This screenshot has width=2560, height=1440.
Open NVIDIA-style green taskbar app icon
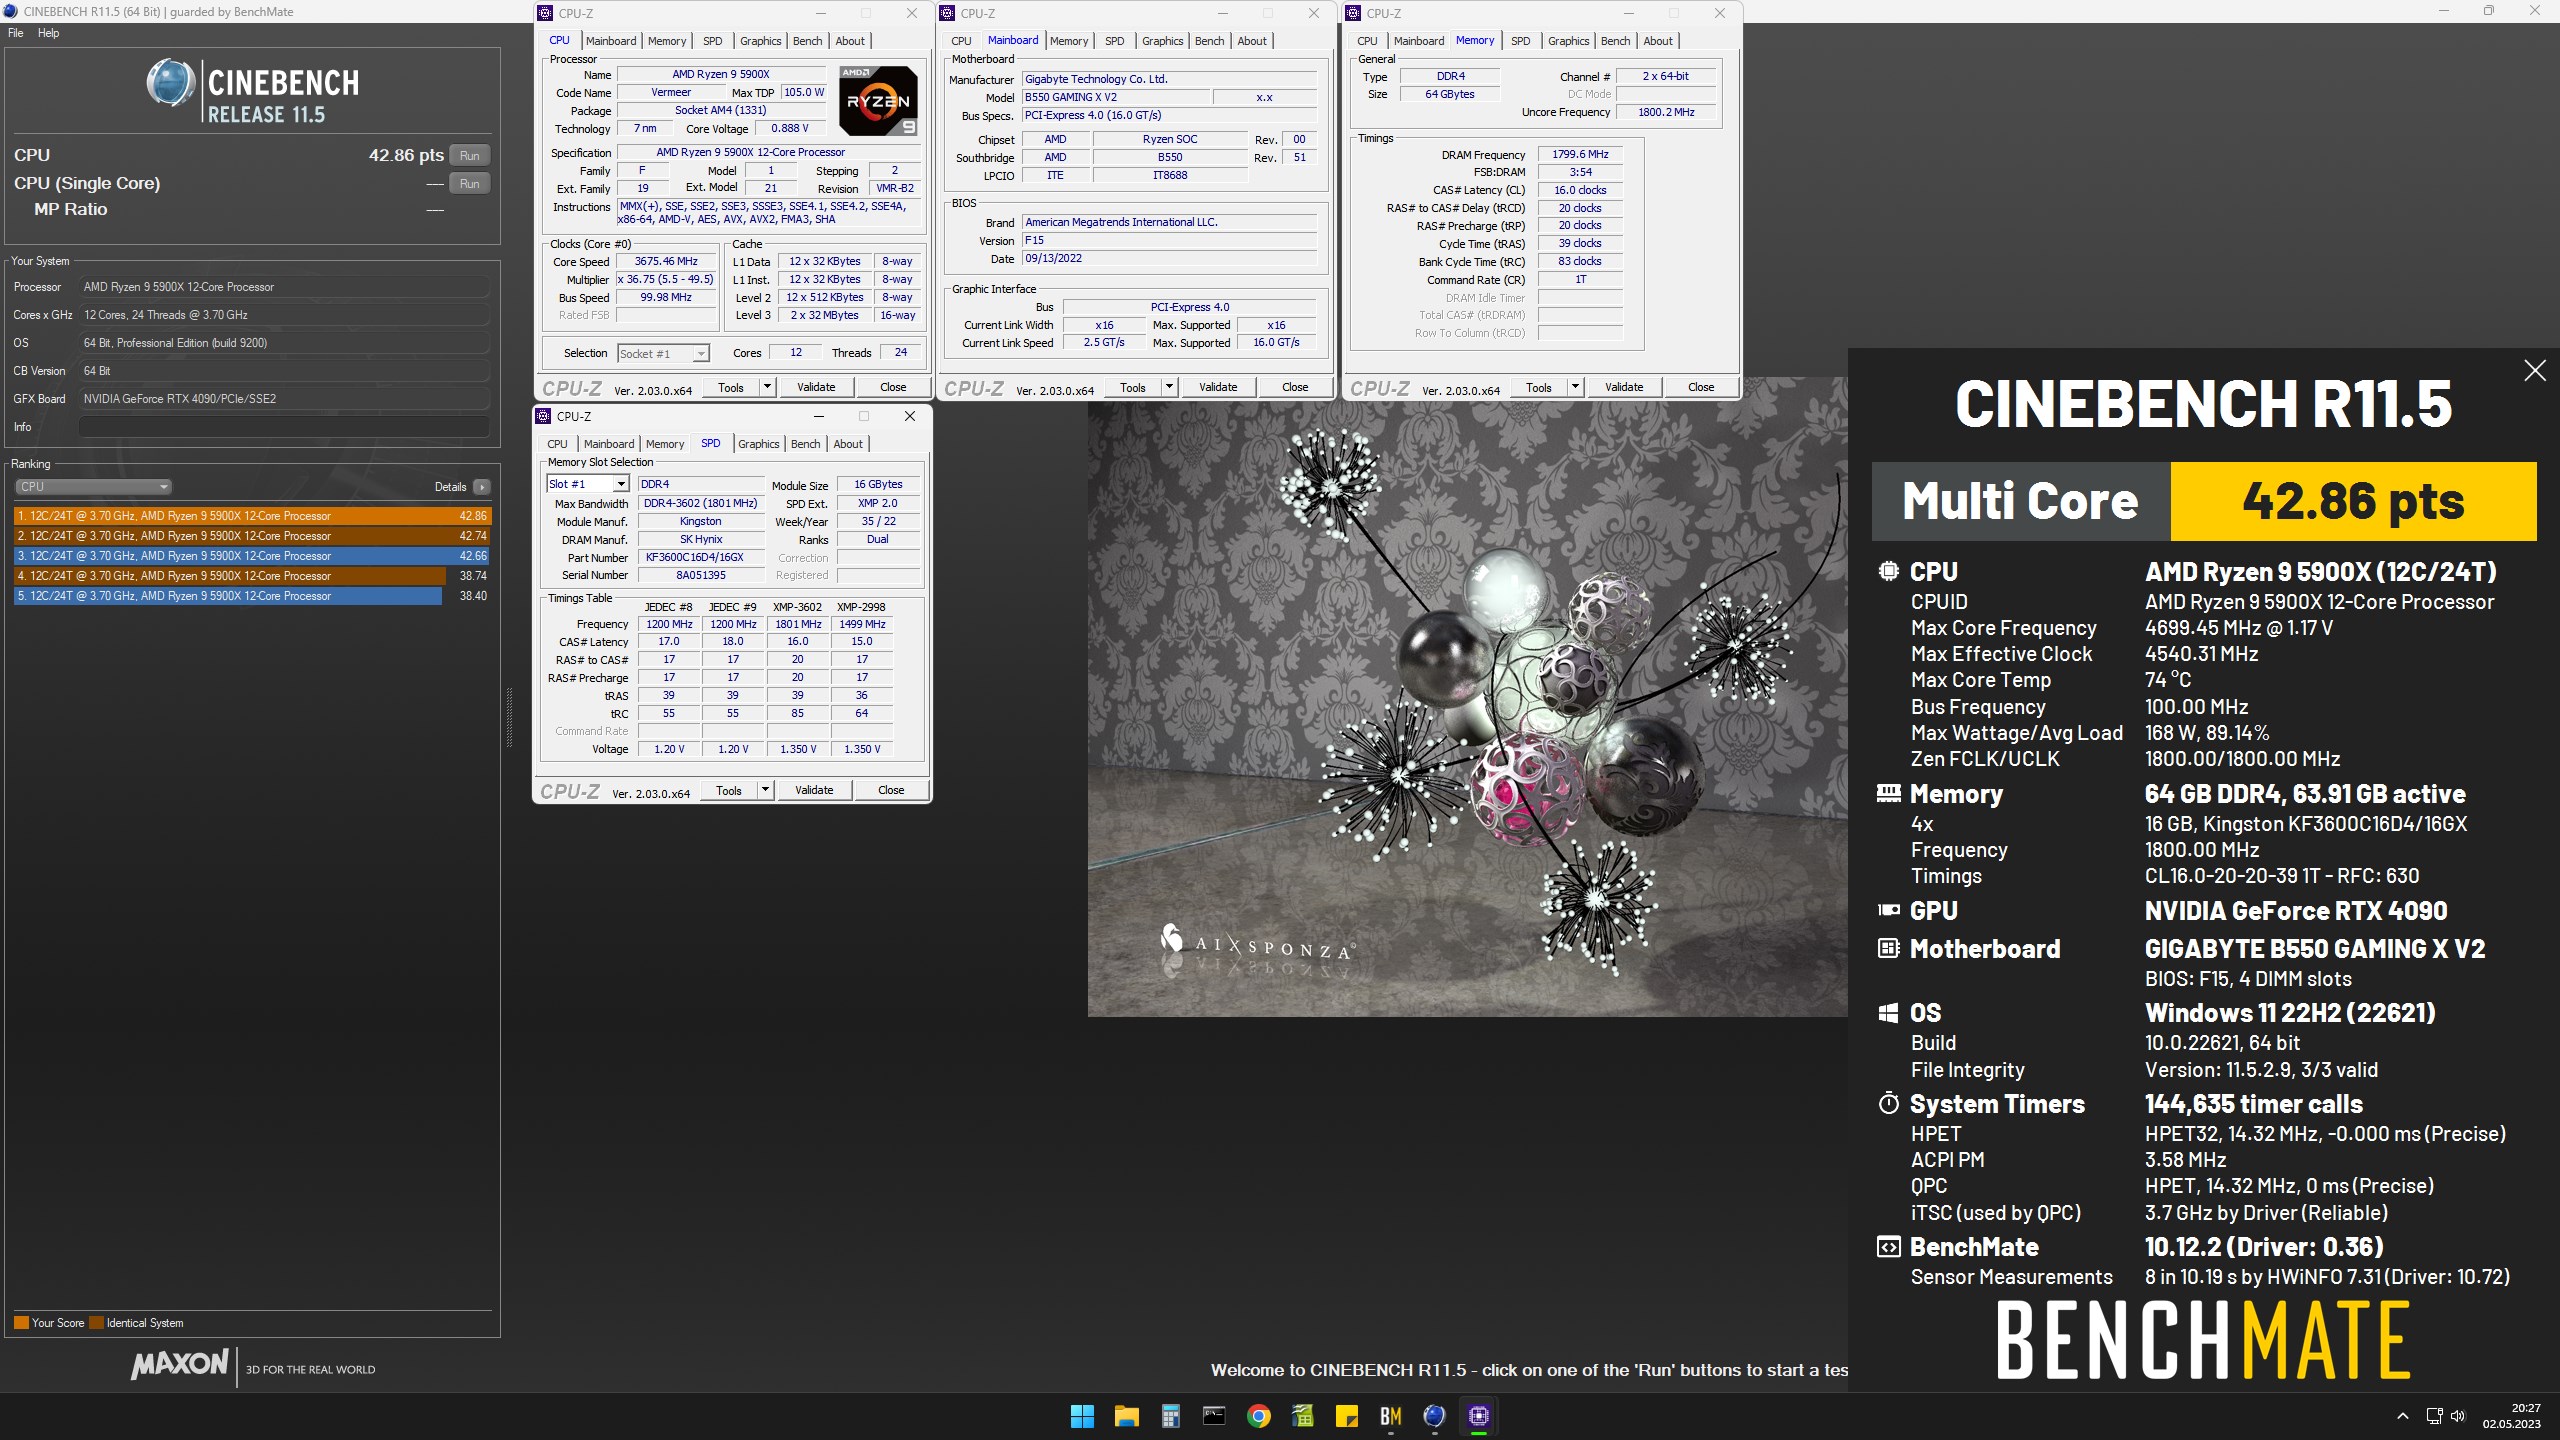click(1302, 1415)
